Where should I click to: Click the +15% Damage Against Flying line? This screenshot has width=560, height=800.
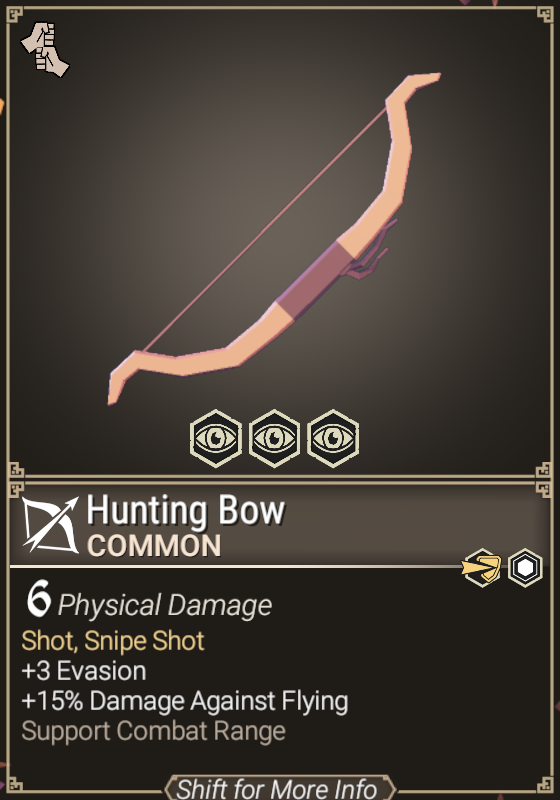click(185, 701)
